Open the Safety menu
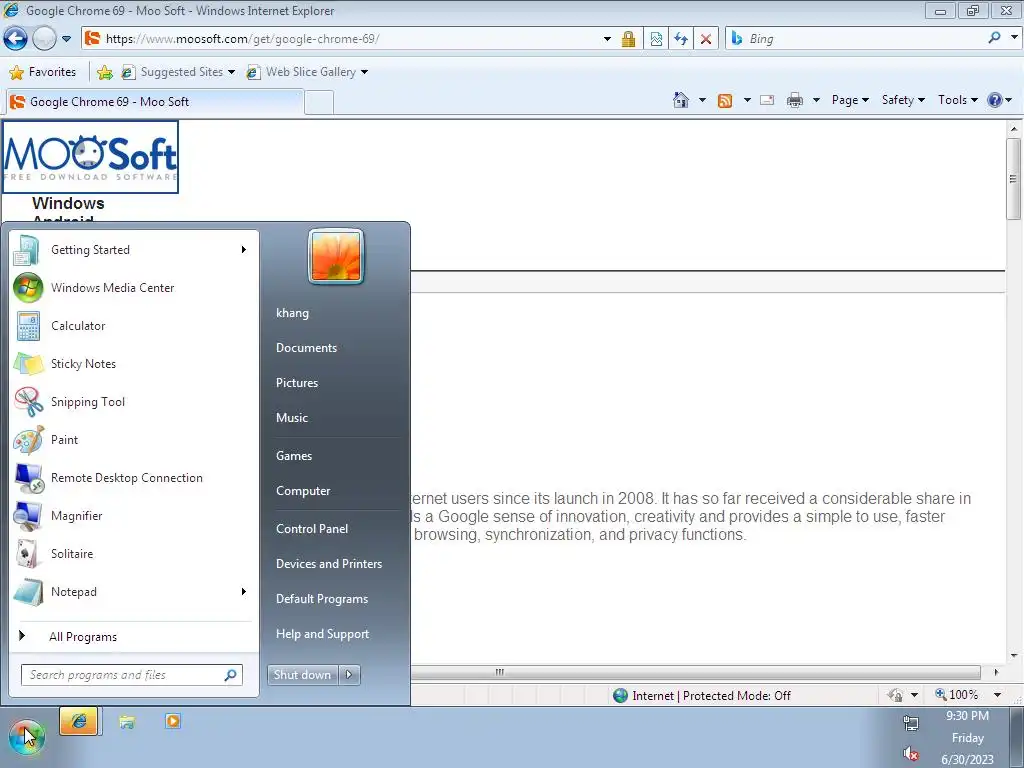Image resolution: width=1024 pixels, height=768 pixels. pyautogui.click(x=903, y=100)
